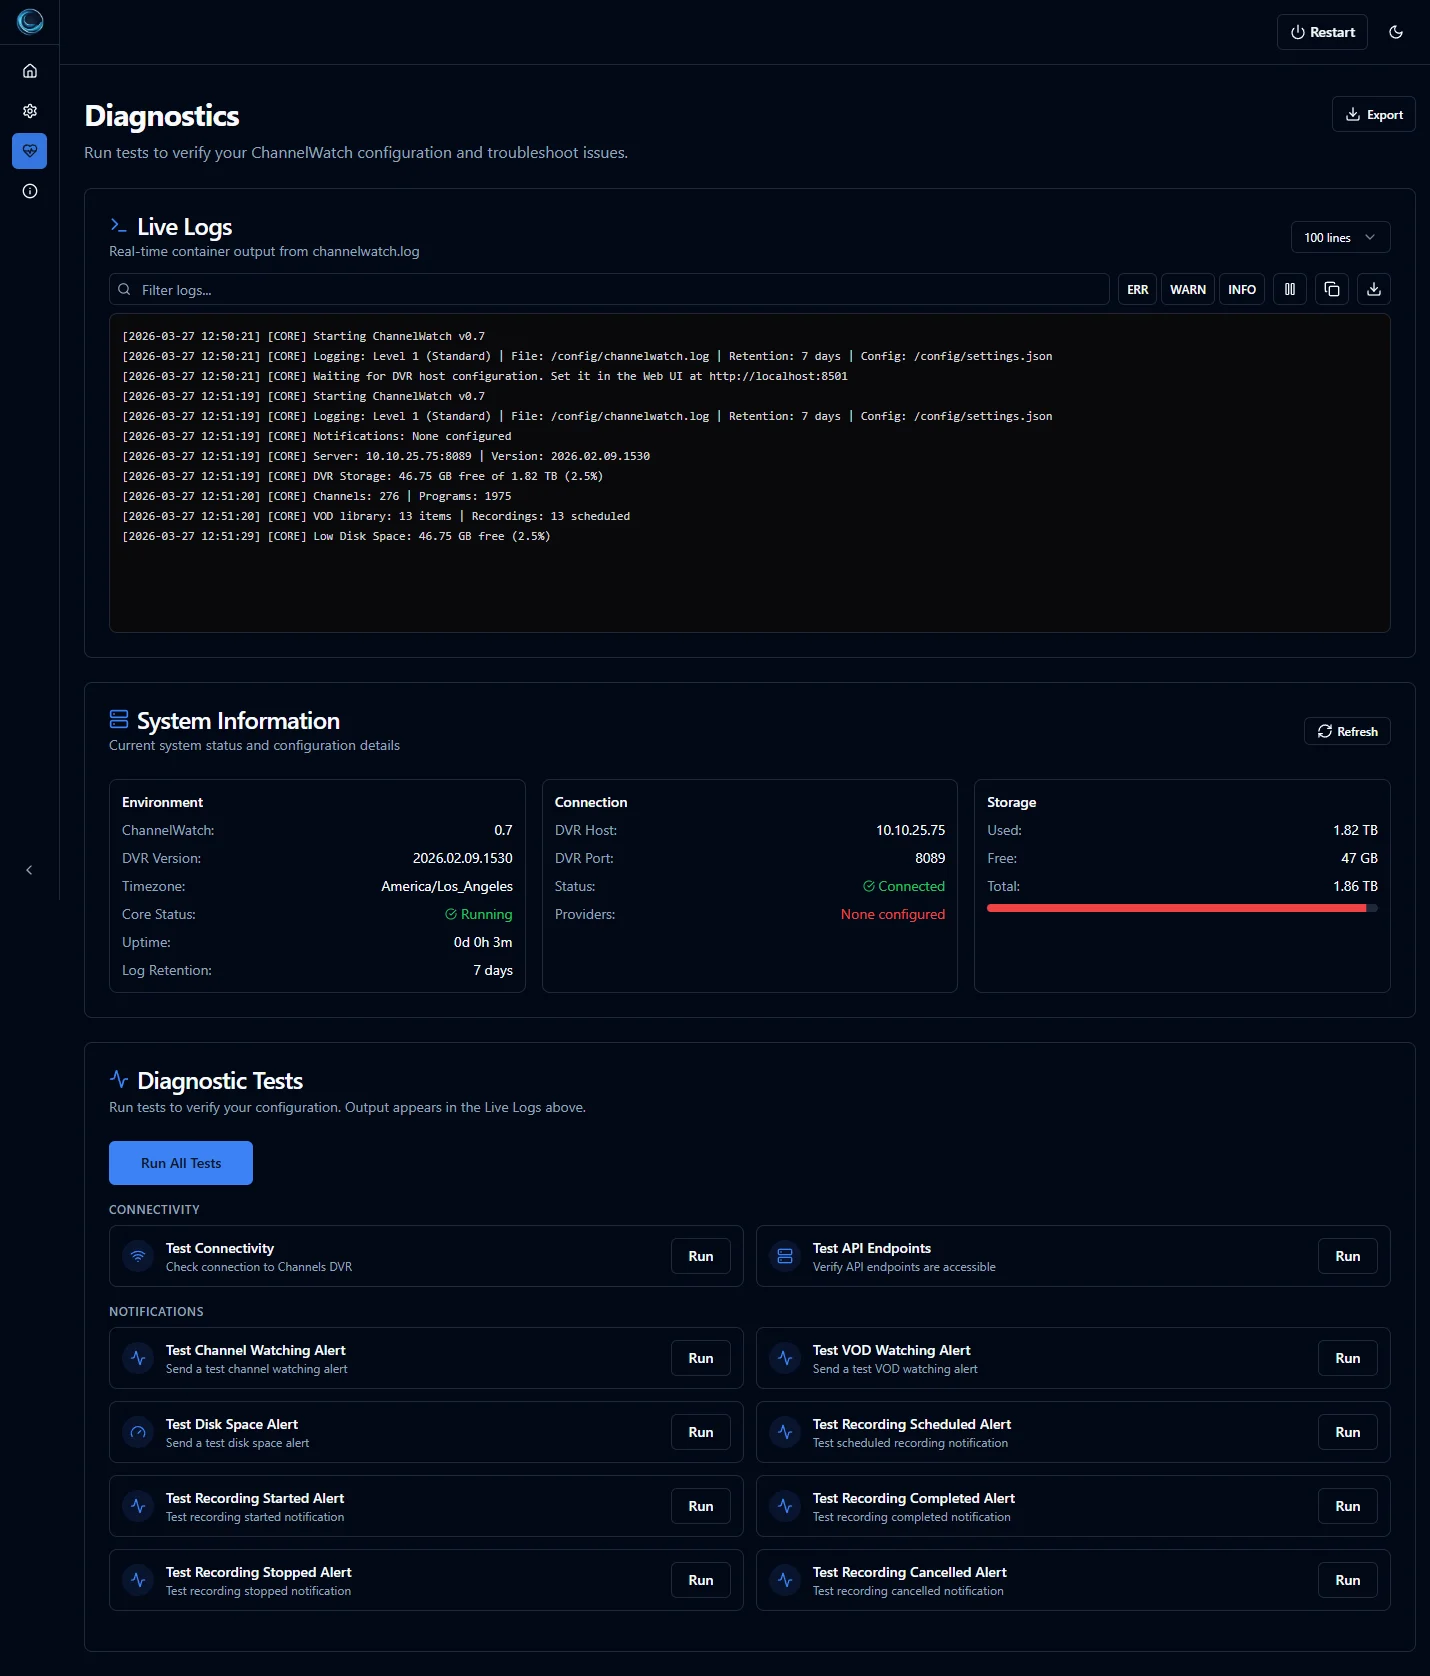Click the ChannelWatch logo icon

tap(30, 20)
